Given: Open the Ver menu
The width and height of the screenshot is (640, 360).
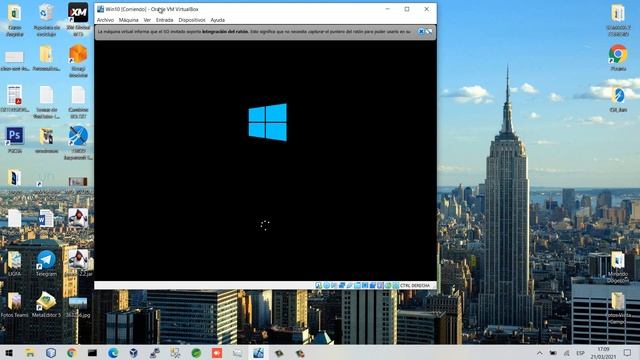Looking at the screenshot, I should [147, 20].
